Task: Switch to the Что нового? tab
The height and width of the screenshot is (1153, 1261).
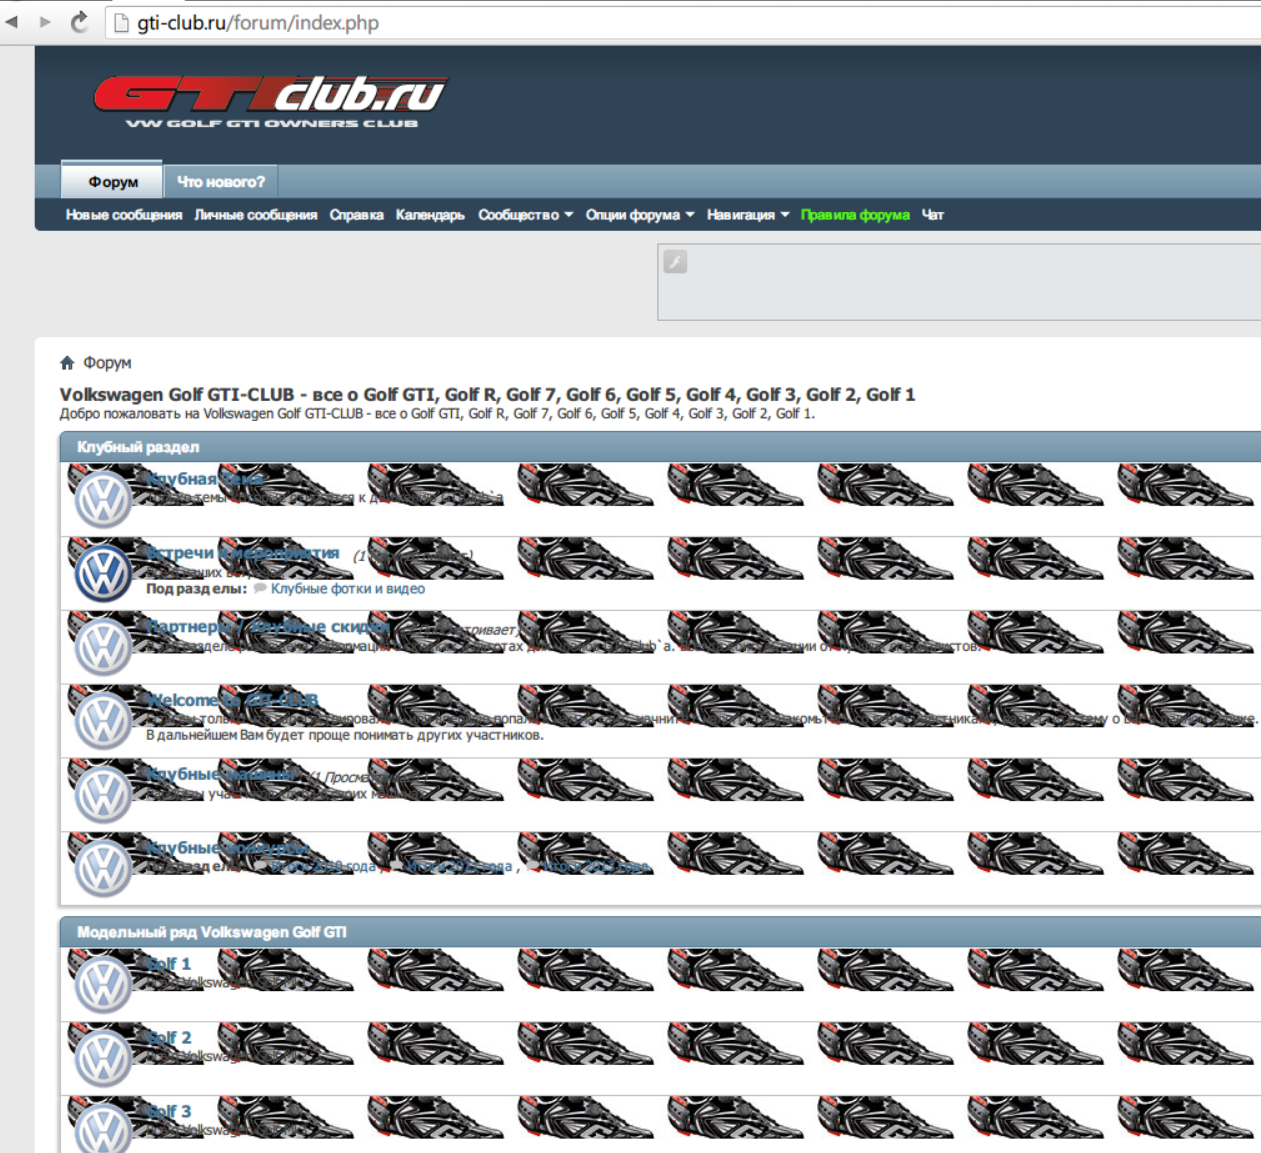Action: click(x=221, y=181)
